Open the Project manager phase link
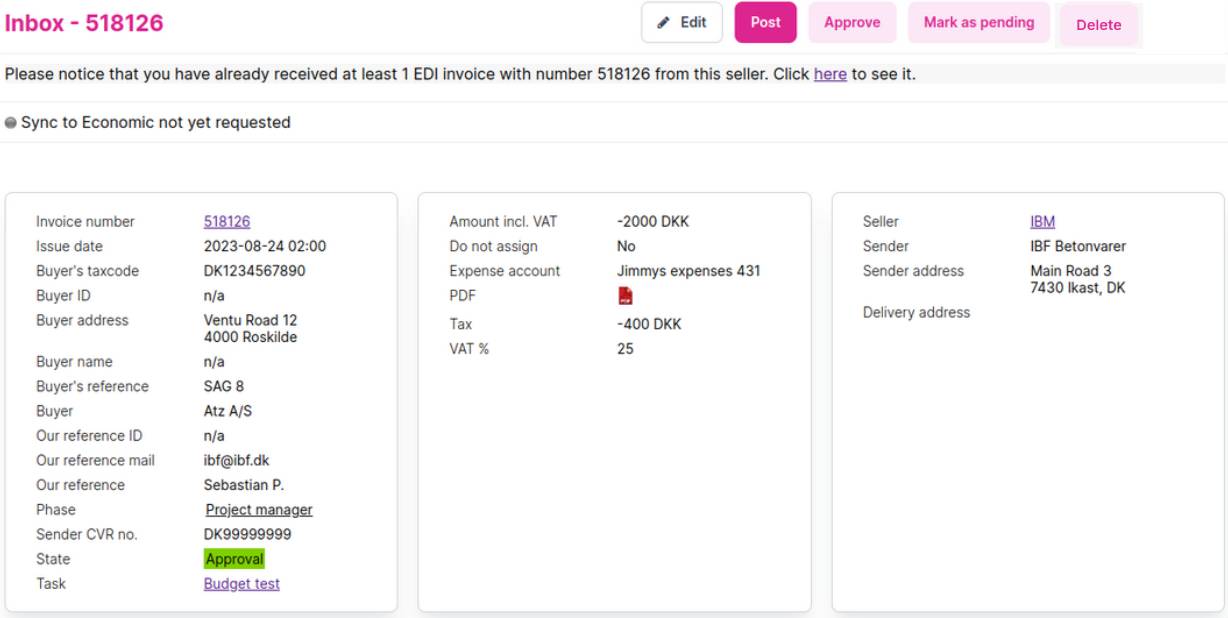The image size is (1228, 618). [x=259, y=510]
